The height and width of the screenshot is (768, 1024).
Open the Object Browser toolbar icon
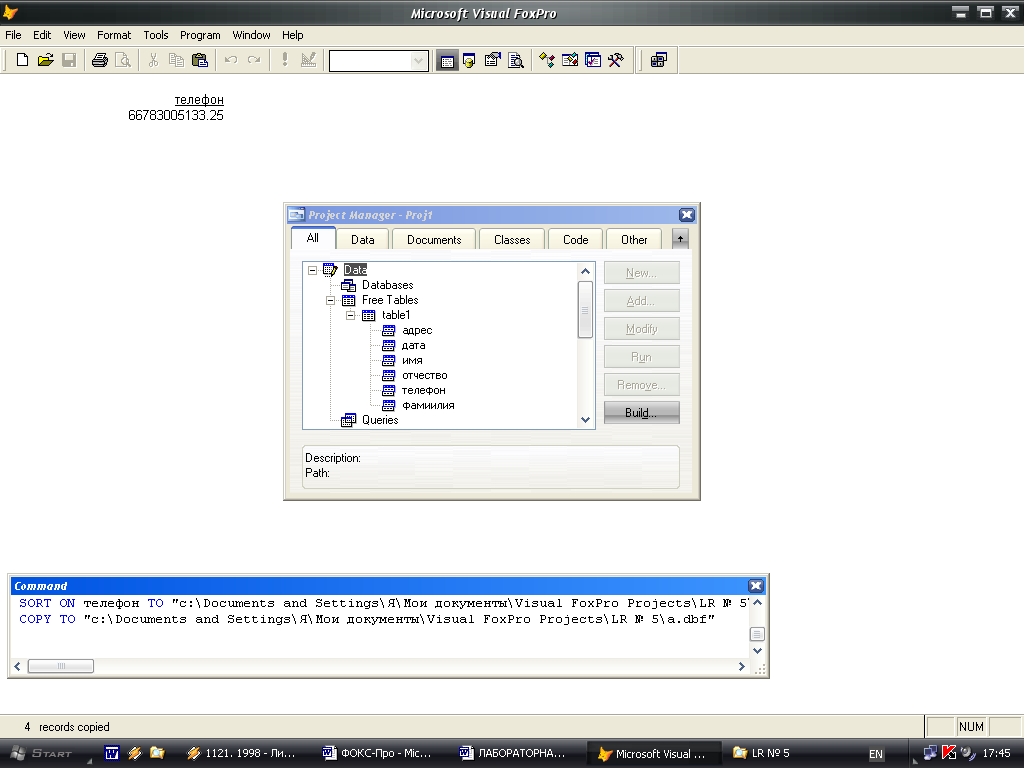[569, 61]
